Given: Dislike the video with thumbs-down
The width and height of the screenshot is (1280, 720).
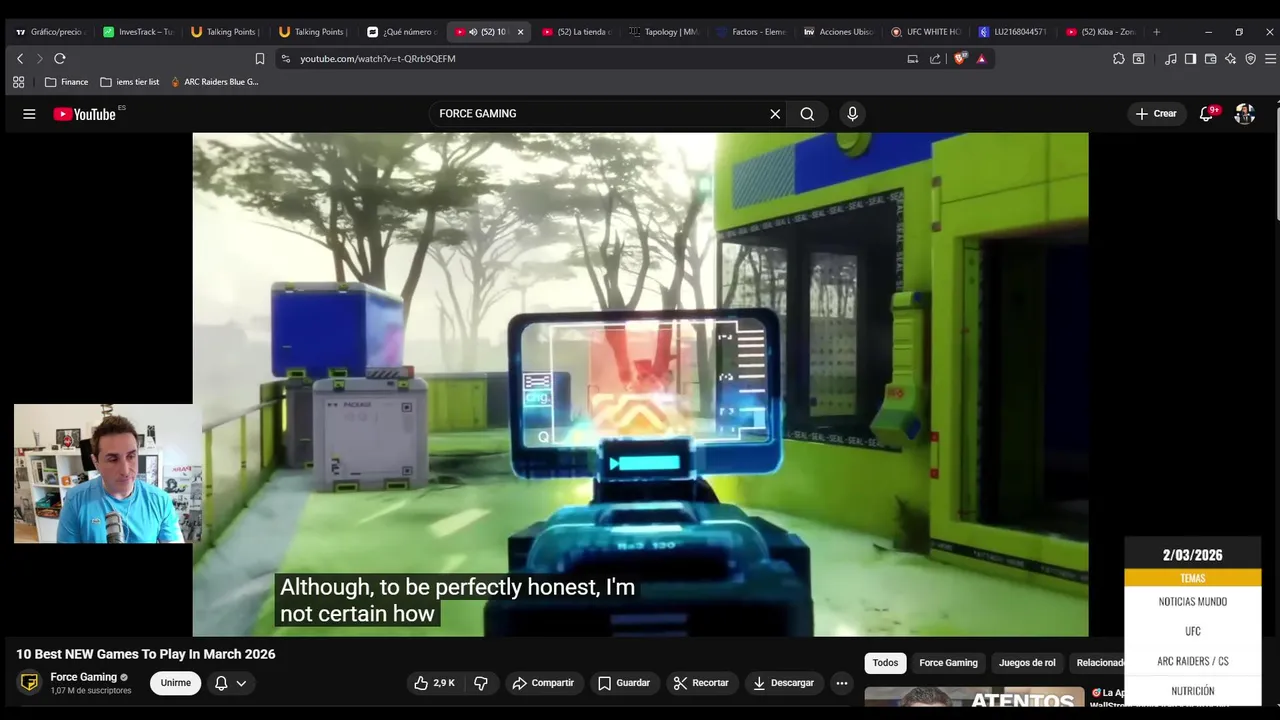Looking at the screenshot, I should [x=481, y=683].
